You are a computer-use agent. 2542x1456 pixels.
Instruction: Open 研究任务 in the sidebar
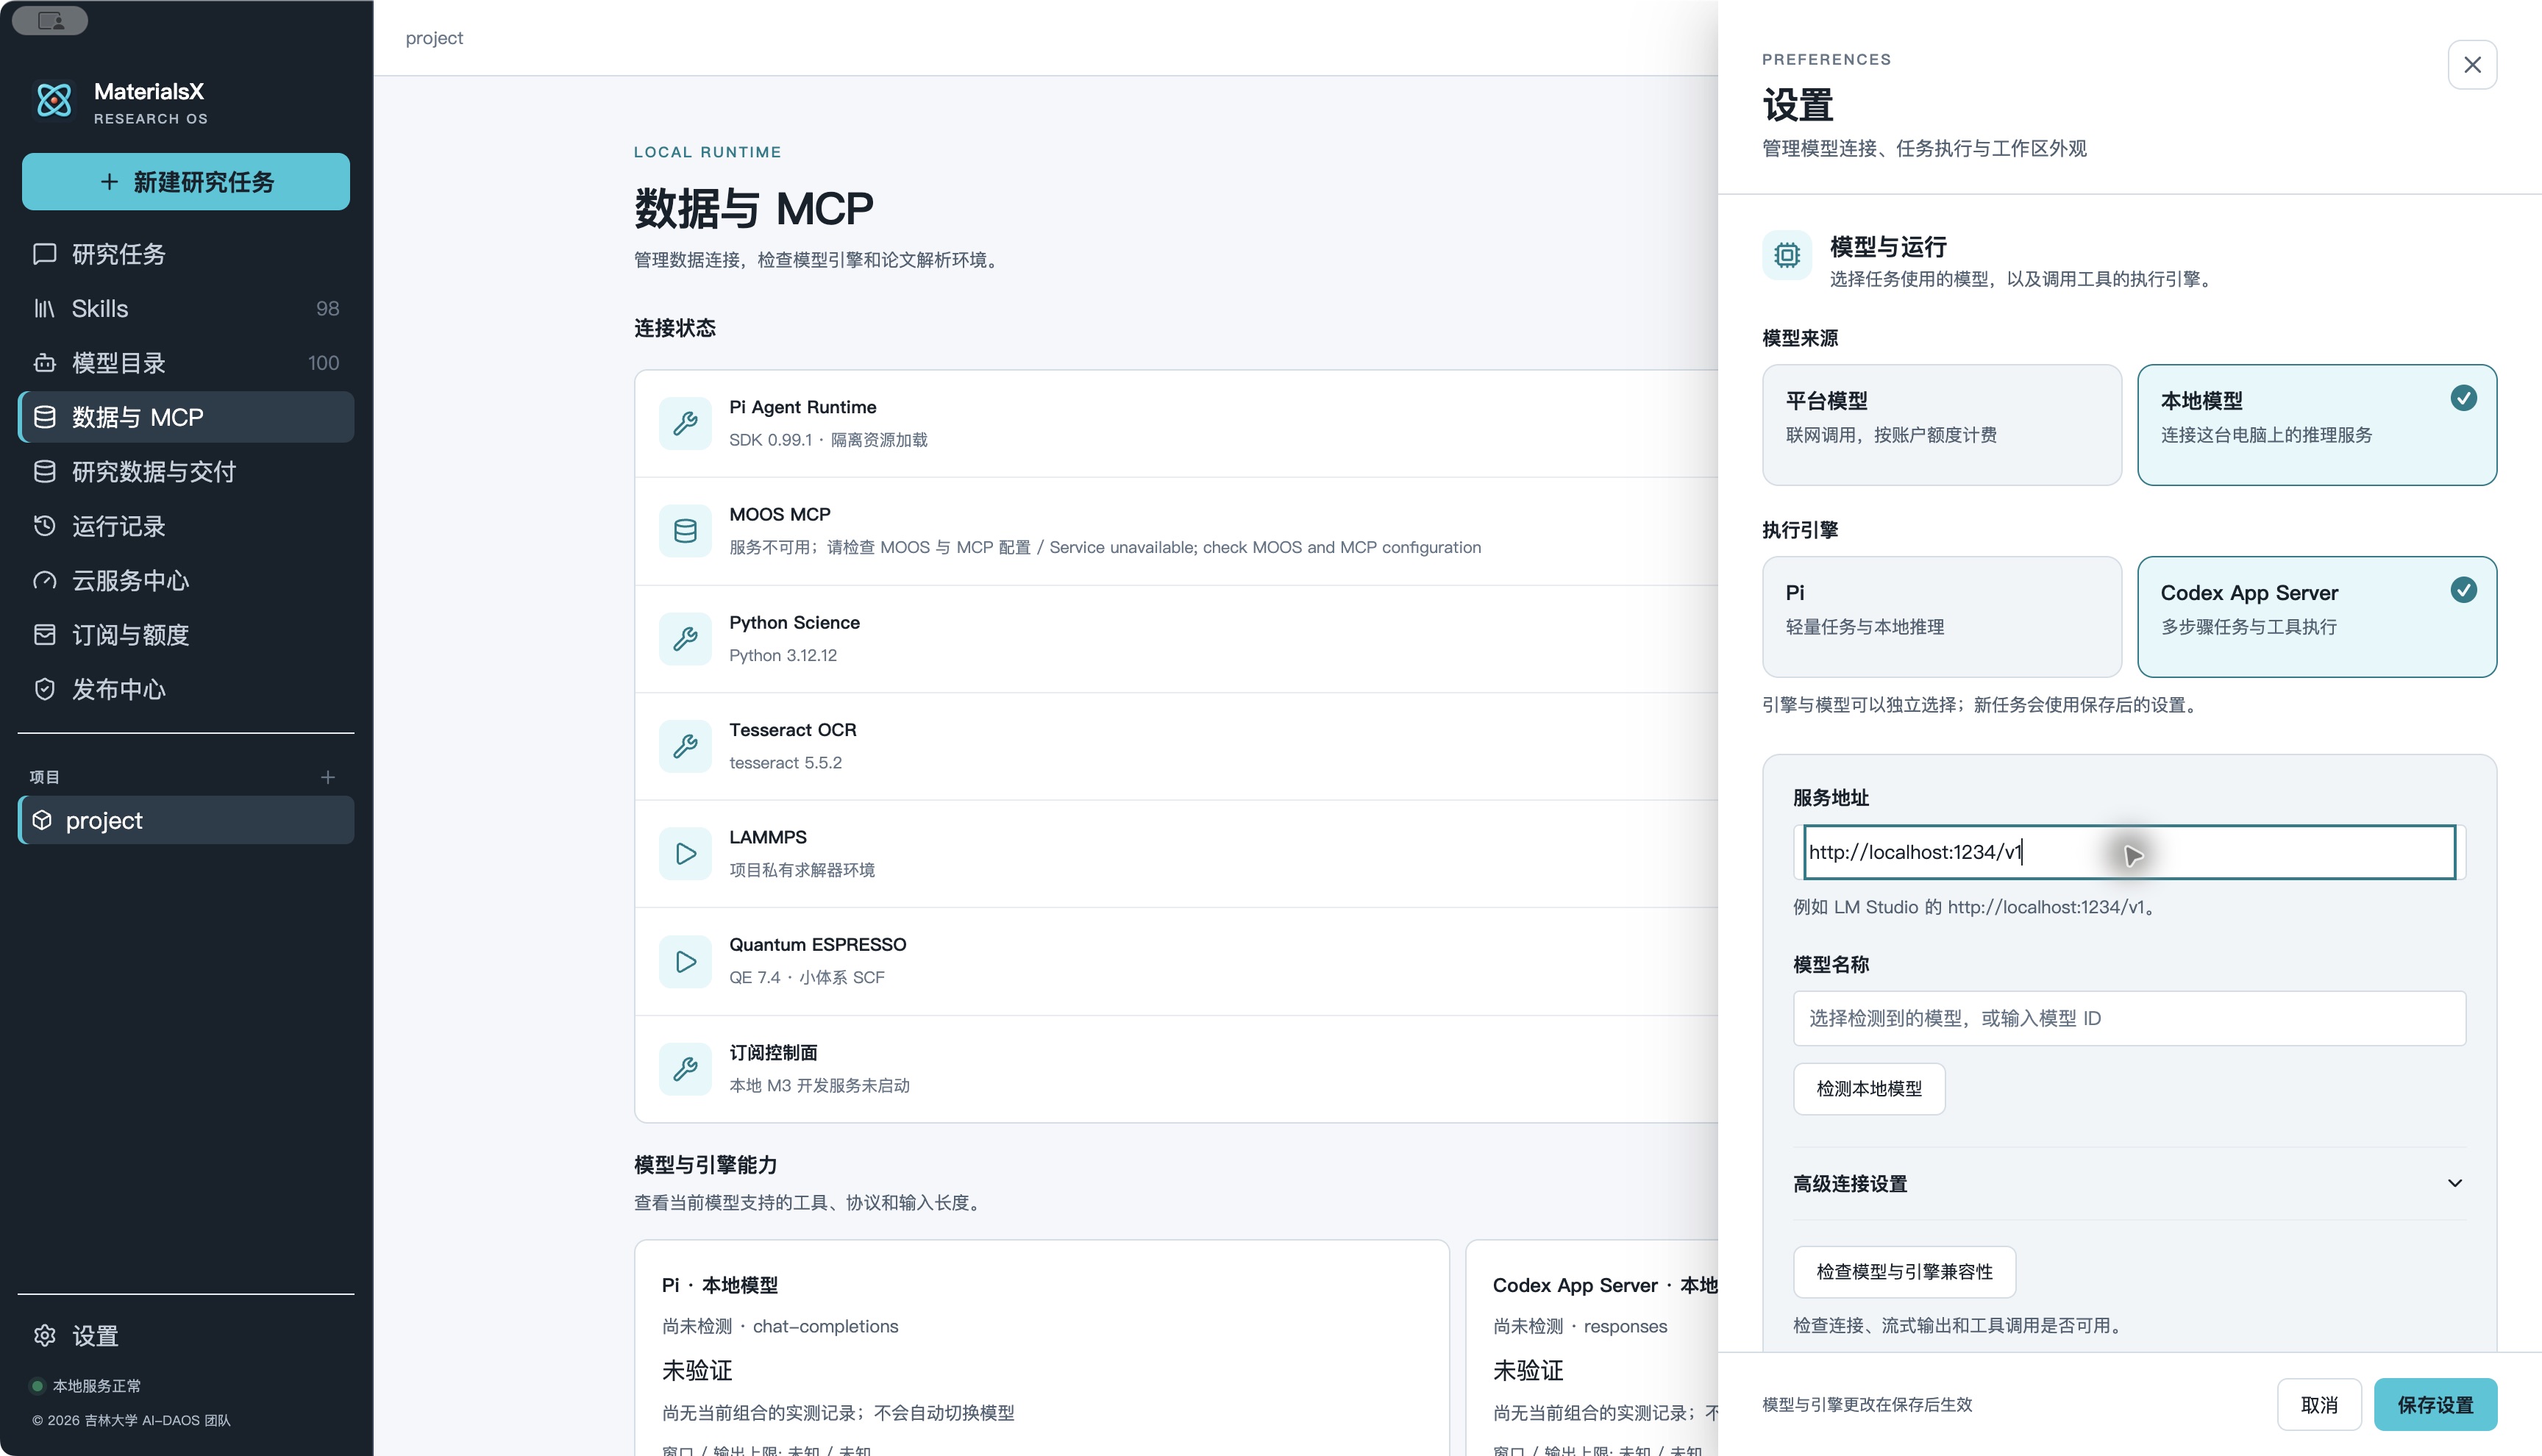pyautogui.click(x=186, y=254)
